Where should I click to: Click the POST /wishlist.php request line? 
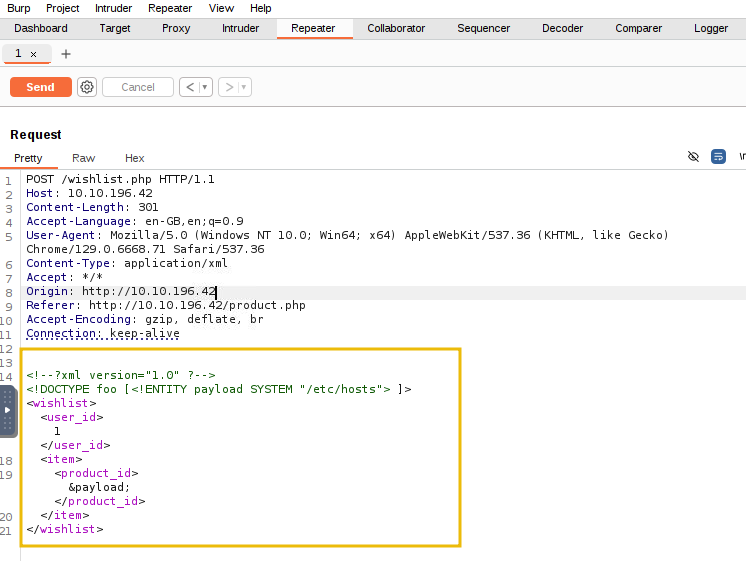pyautogui.click(x=120, y=179)
